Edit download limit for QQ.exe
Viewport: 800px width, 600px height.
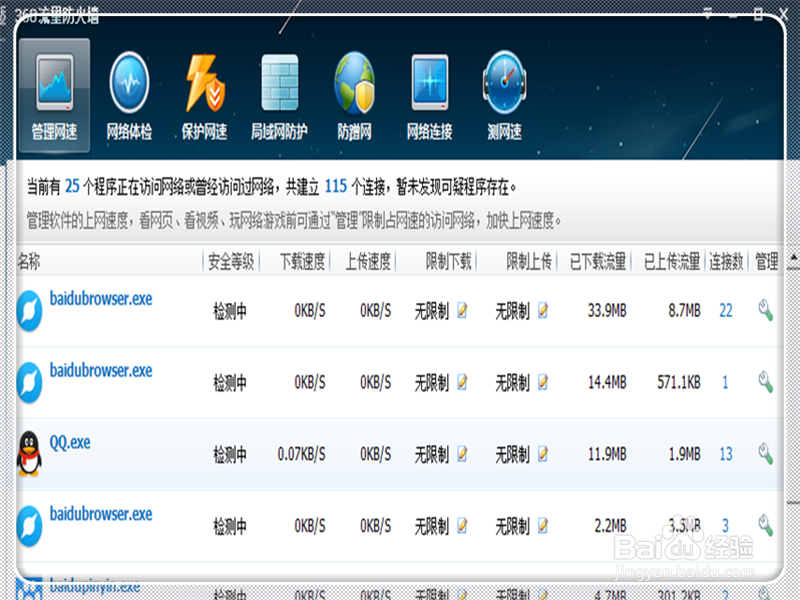point(462,454)
